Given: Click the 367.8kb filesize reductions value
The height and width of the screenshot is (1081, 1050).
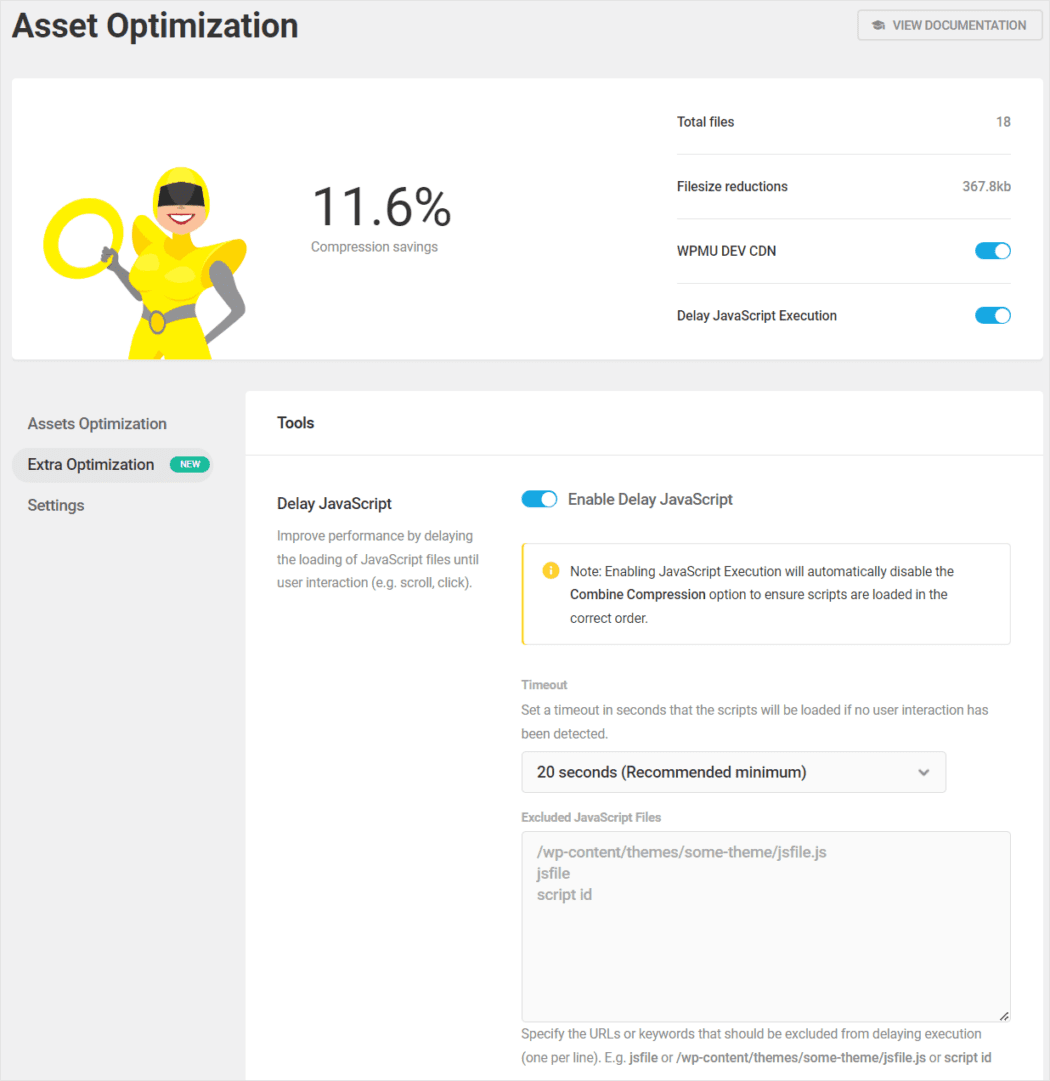Looking at the screenshot, I should [x=986, y=187].
